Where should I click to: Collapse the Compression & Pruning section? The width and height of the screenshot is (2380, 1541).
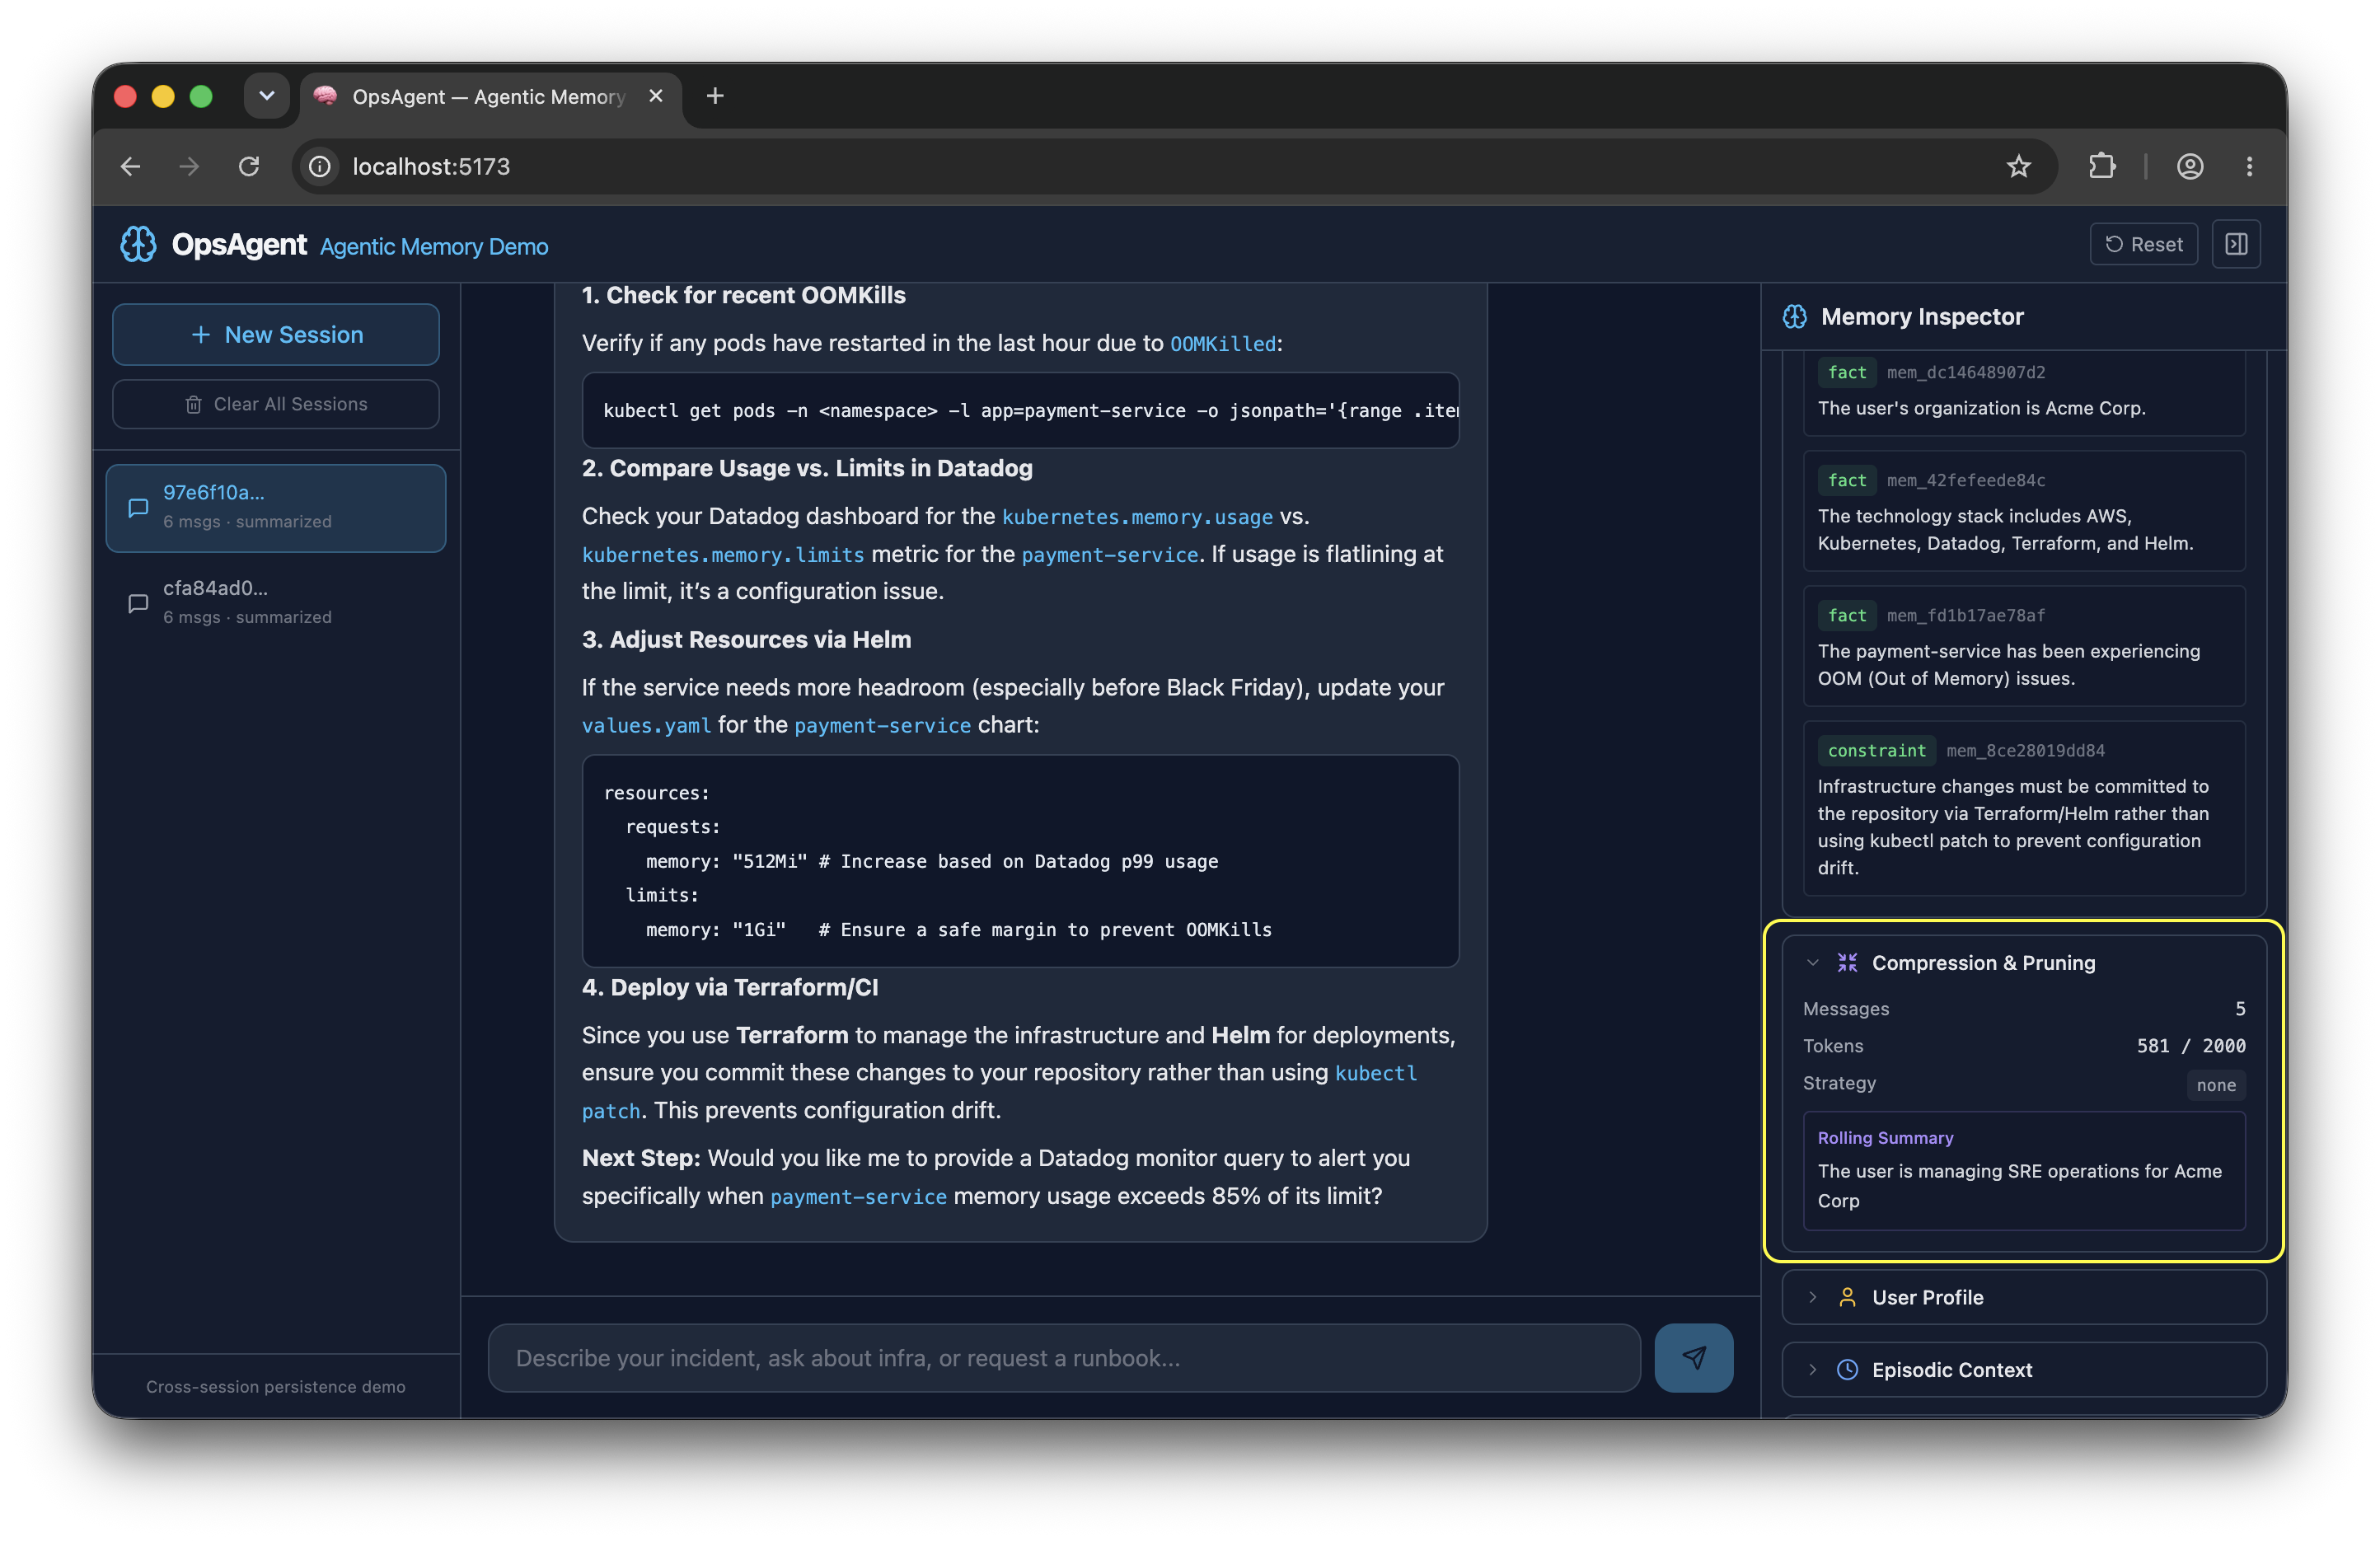(1812, 962)
